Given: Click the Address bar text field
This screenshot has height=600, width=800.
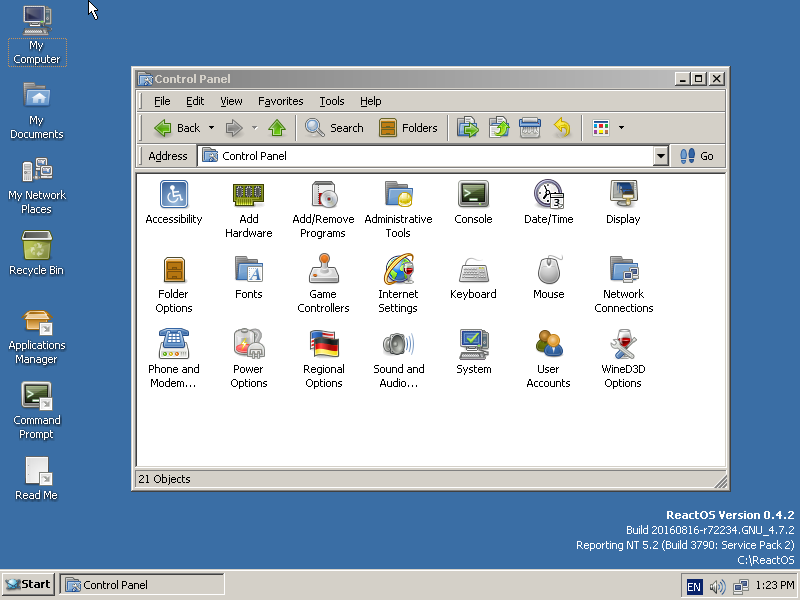Looking at the screenshot, I should point(426,156).
